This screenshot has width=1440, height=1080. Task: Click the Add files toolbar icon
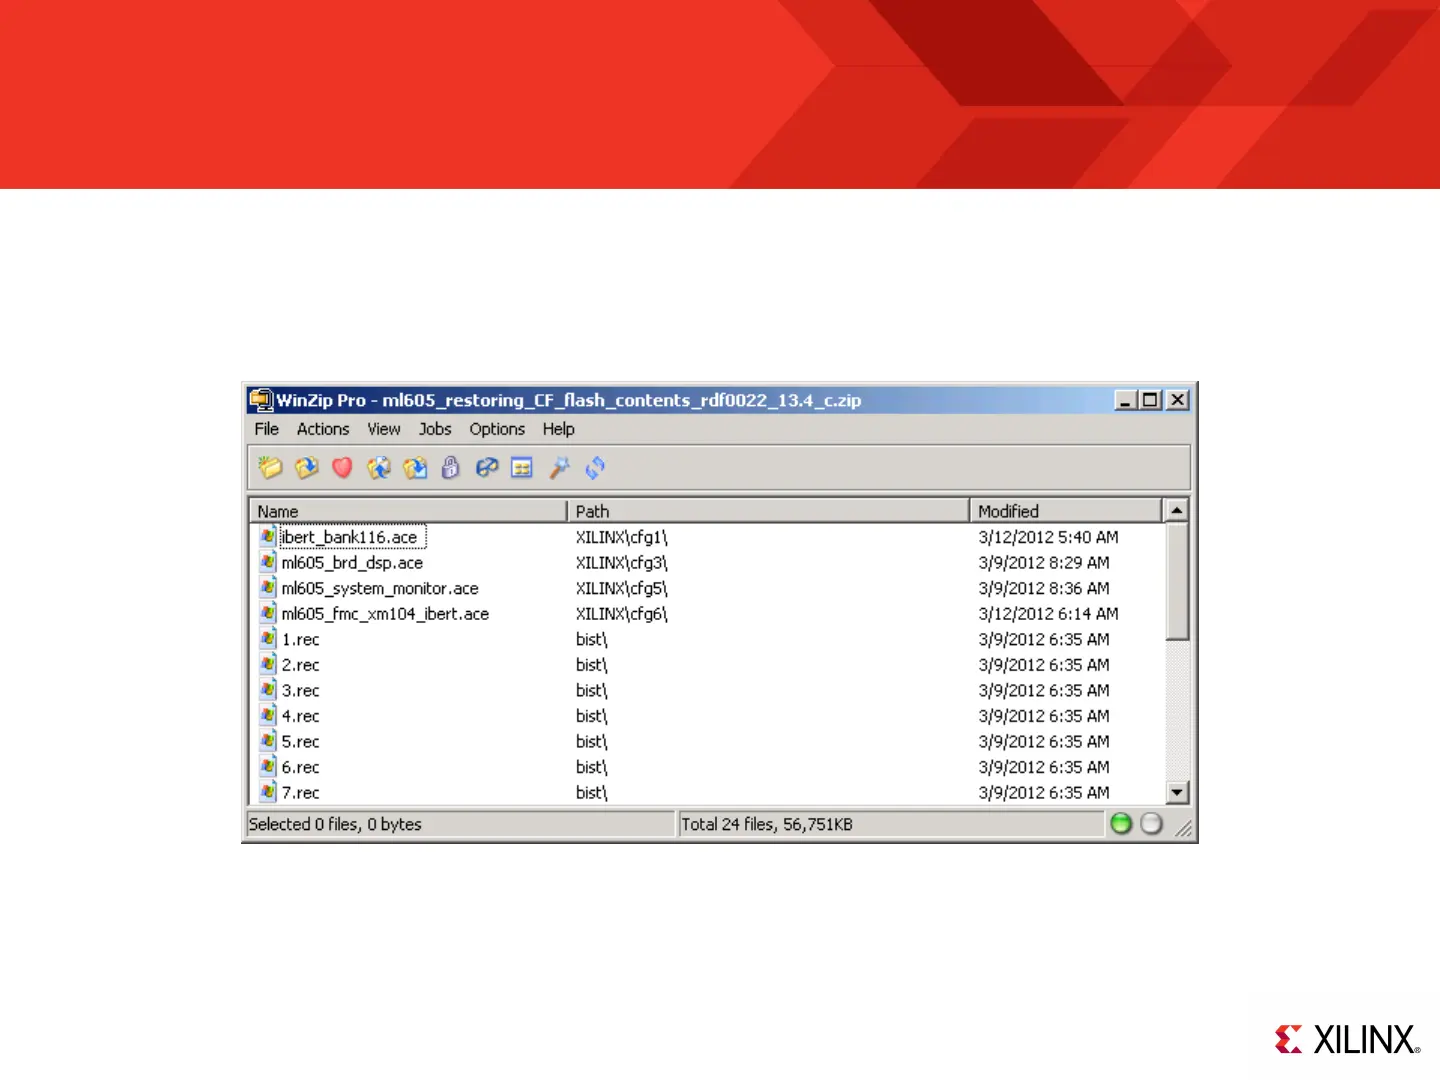379,467
